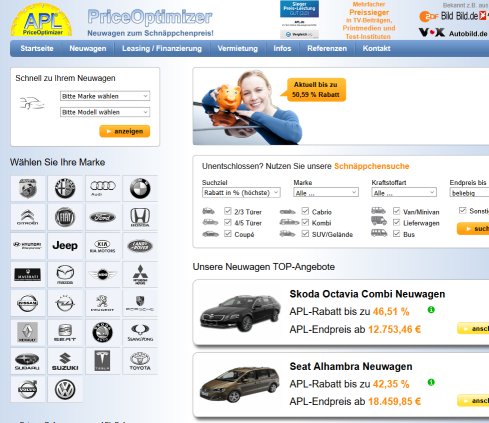Viewport: 489px width, 423px height.
Task: Toggle the Lieferwagen checkbox
Action: click(x=396, y=222)
